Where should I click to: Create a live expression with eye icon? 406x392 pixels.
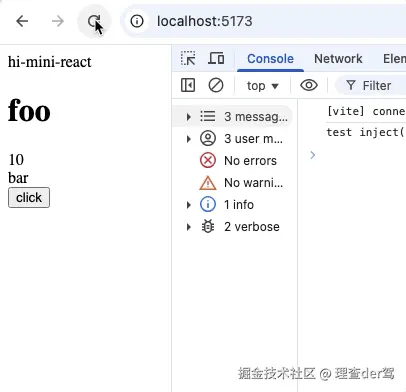[309, 85]
